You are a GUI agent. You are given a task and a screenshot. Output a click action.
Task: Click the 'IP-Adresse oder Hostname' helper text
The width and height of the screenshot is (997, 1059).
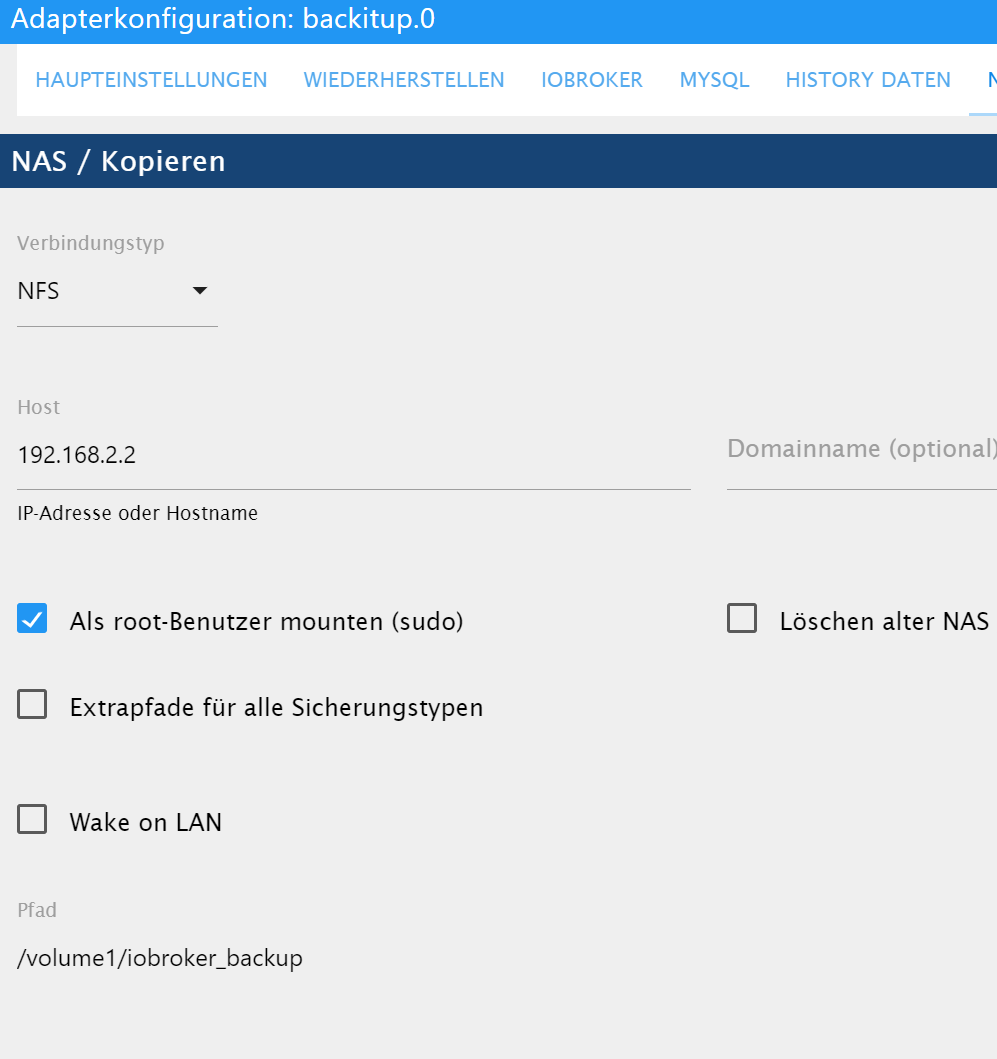138,513
